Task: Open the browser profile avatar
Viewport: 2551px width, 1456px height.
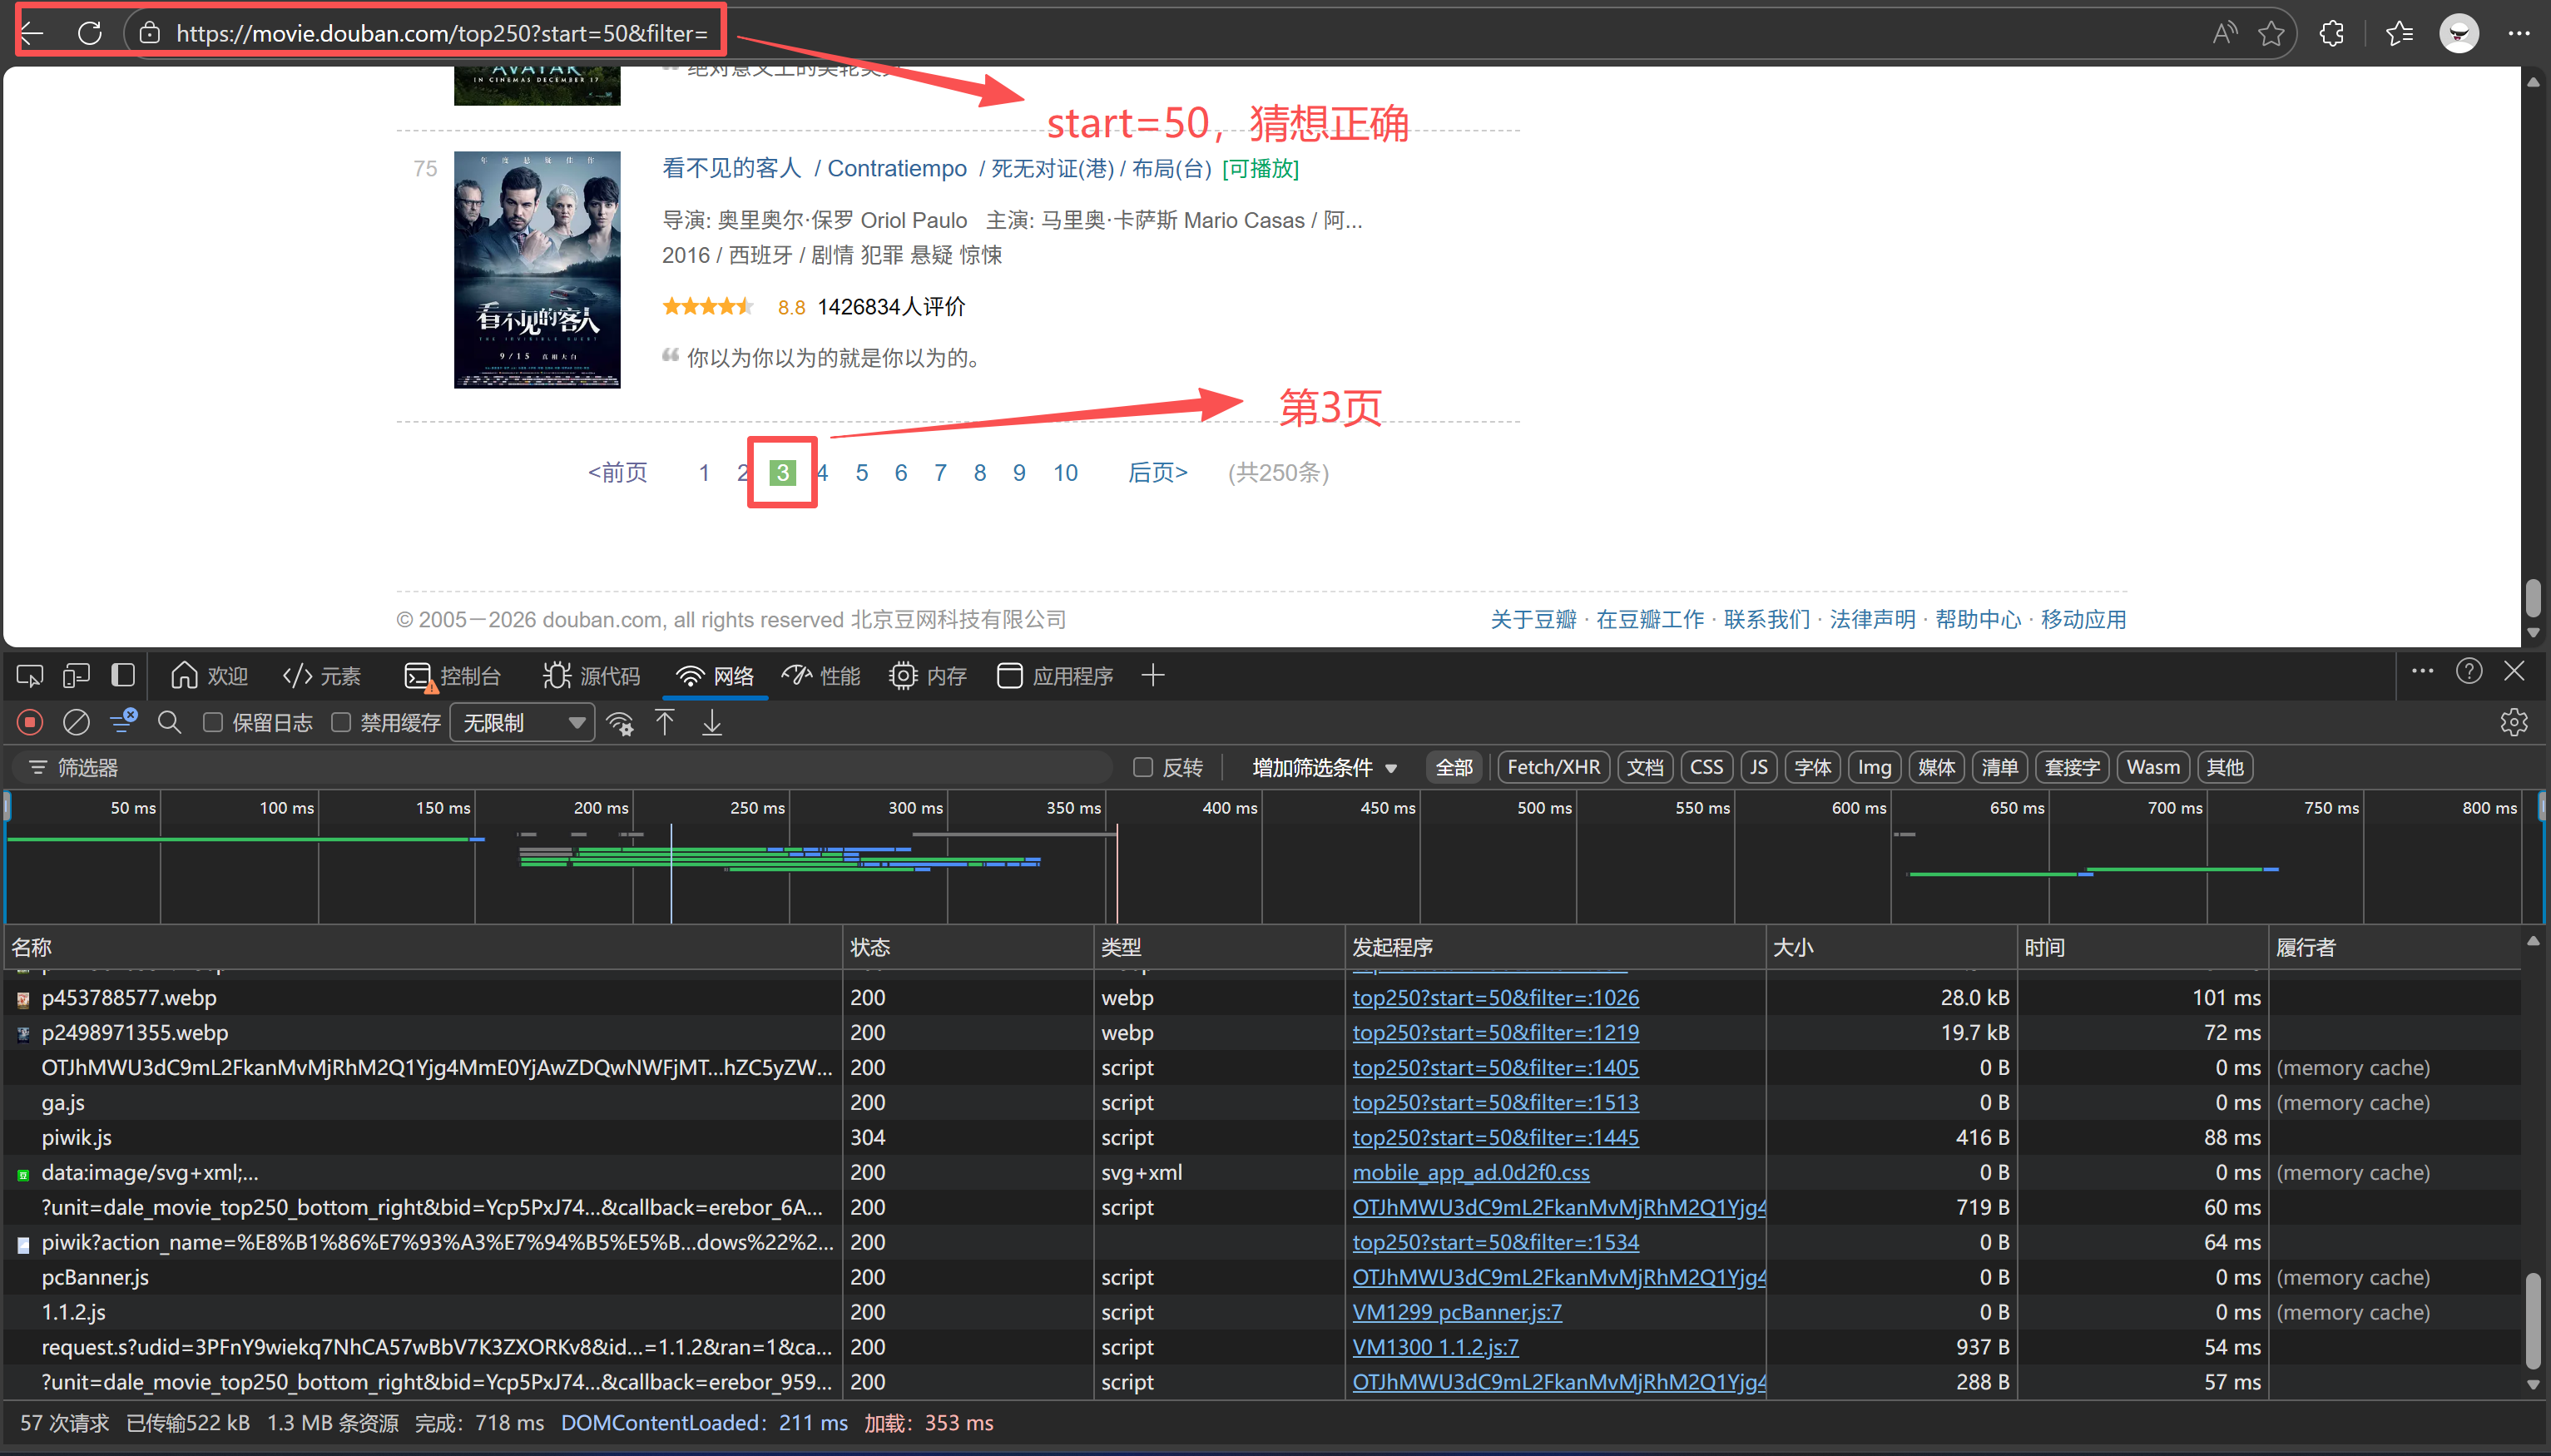Action: point(2459,33)
